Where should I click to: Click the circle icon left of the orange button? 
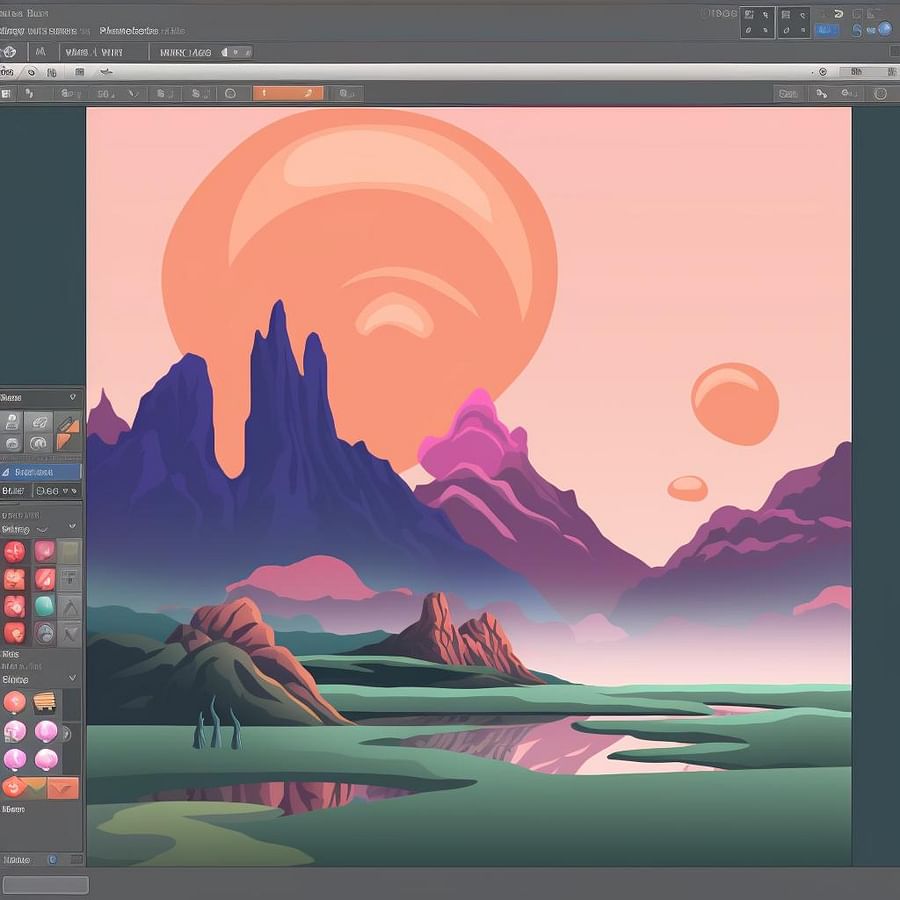point(231,93)
